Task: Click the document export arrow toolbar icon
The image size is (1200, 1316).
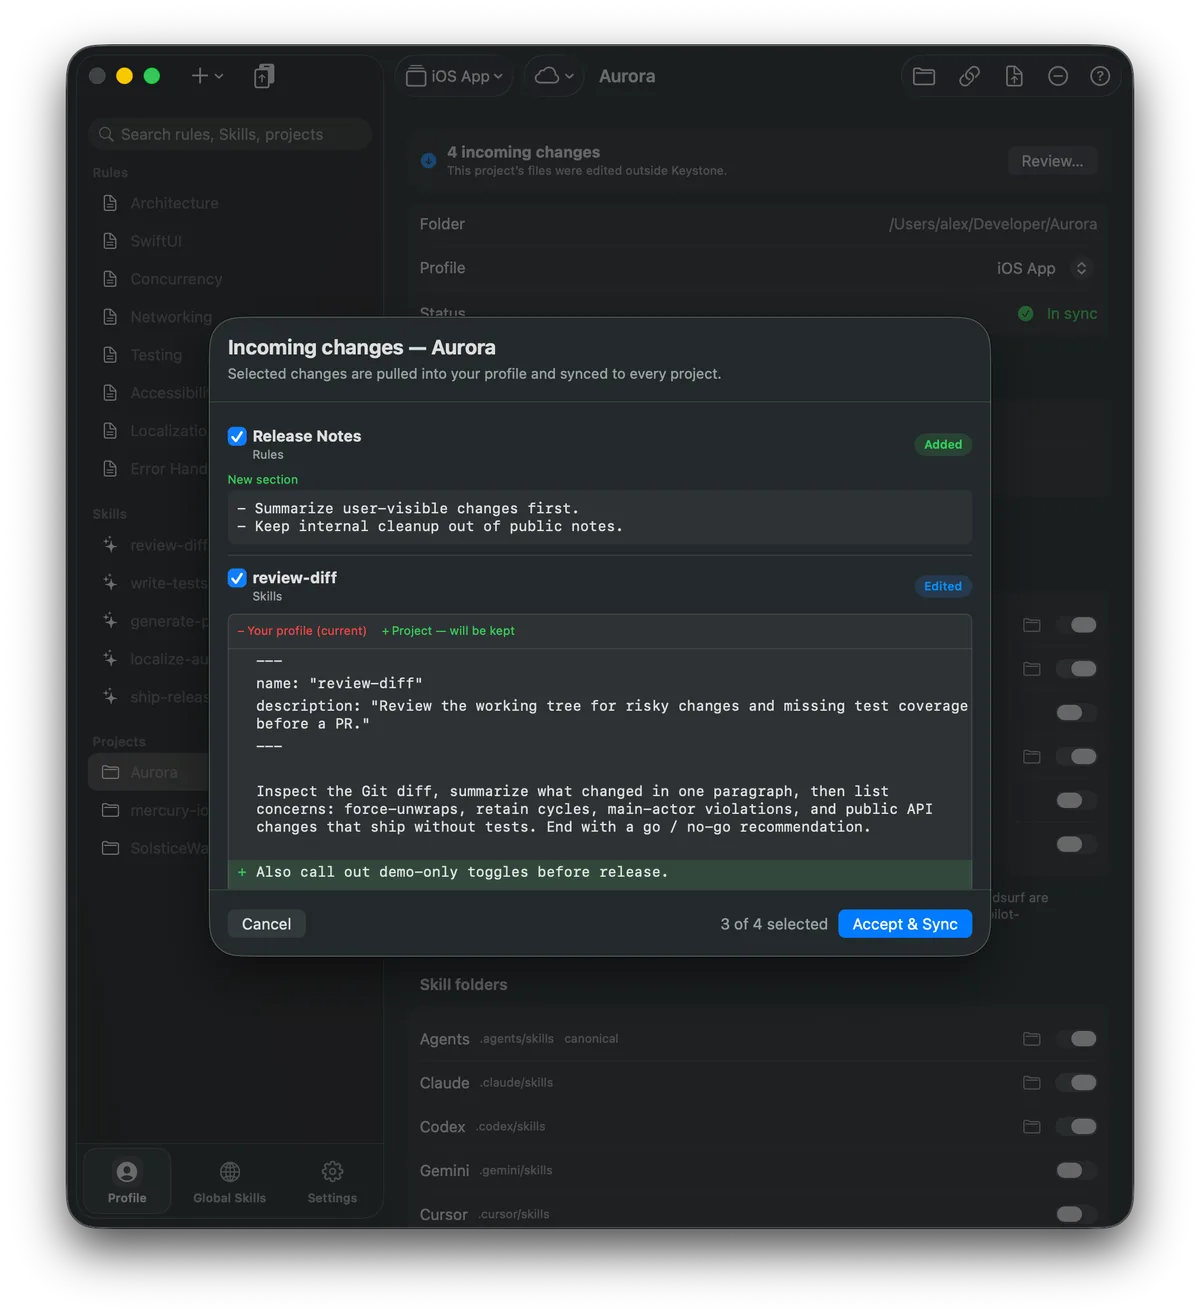Action: coord(1013,76)
